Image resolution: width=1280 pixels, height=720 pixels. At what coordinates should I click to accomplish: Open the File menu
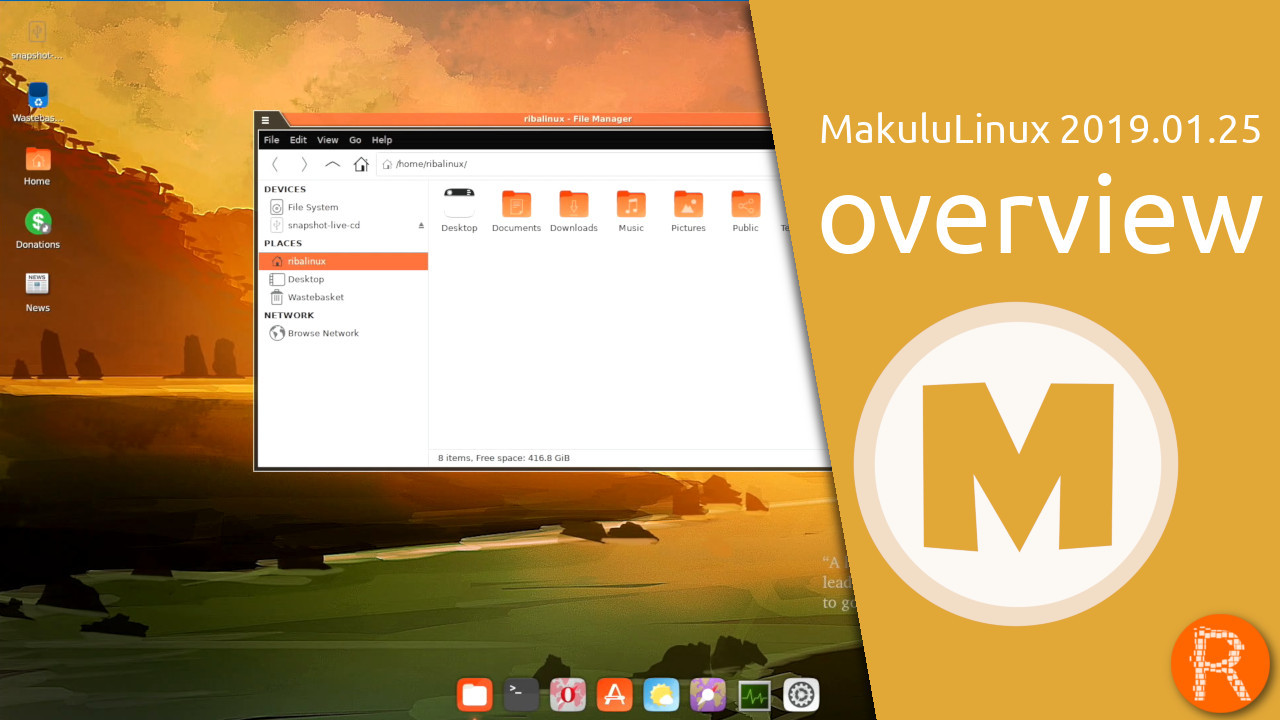(271, 140)
